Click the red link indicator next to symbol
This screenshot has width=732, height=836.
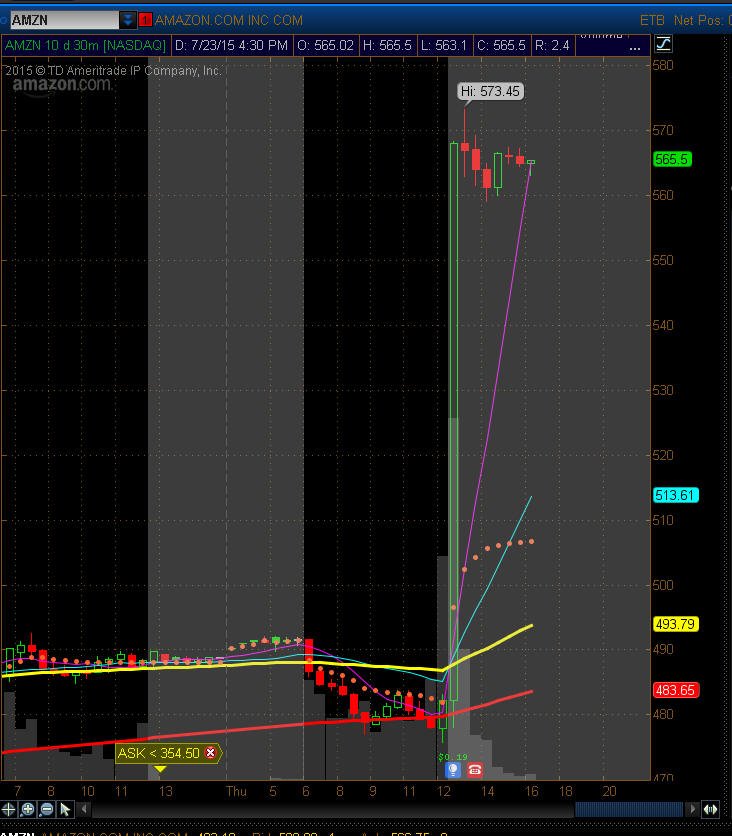pos(145,20)
